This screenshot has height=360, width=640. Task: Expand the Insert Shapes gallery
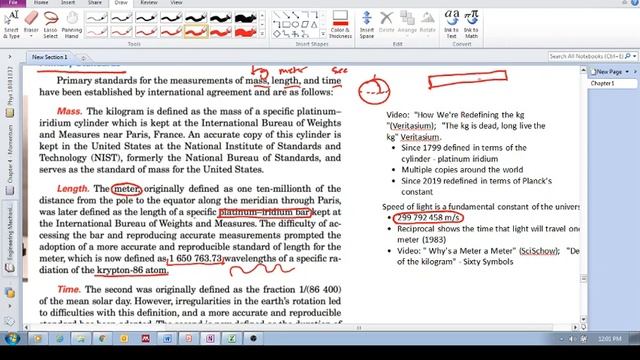pyautogui.click(x=323, y=34)
